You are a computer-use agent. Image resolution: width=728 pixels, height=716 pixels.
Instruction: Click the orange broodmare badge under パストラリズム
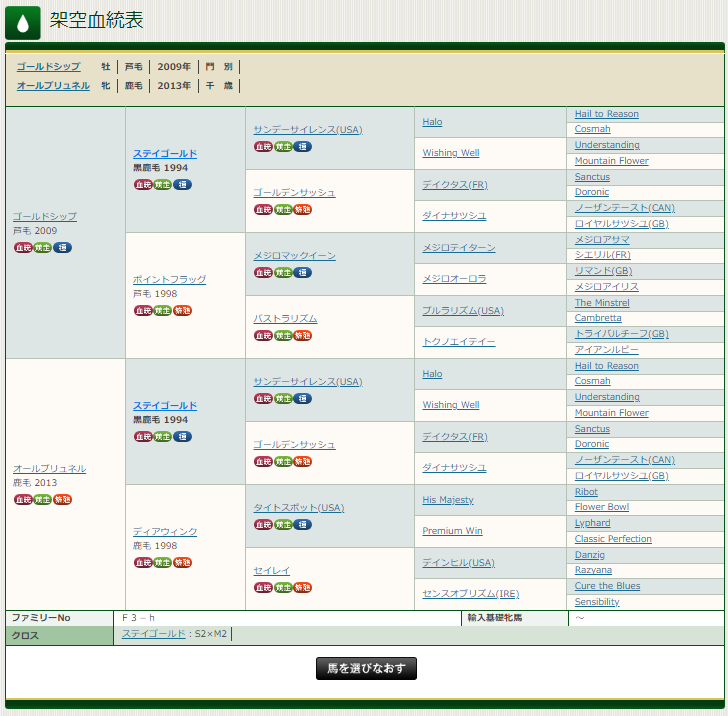(x=302, y=336)
